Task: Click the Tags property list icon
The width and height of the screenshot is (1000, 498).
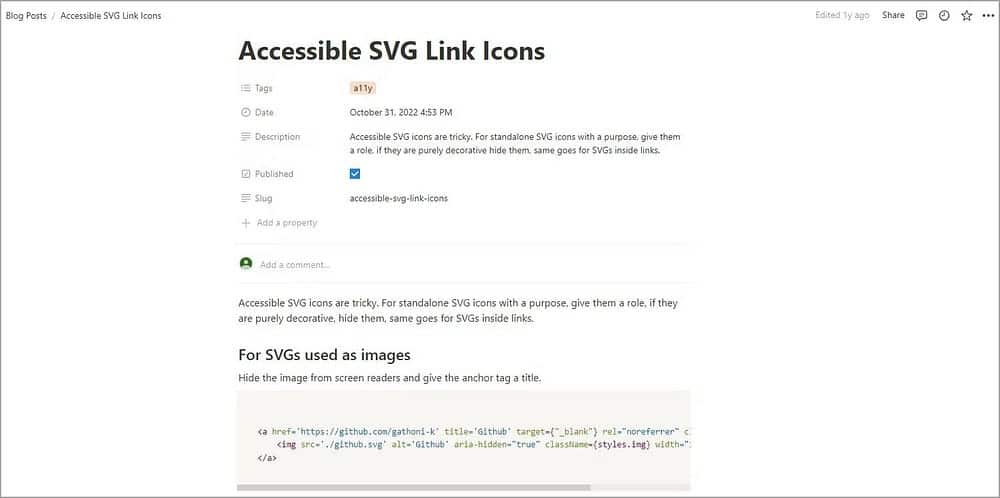Action: 246,88
